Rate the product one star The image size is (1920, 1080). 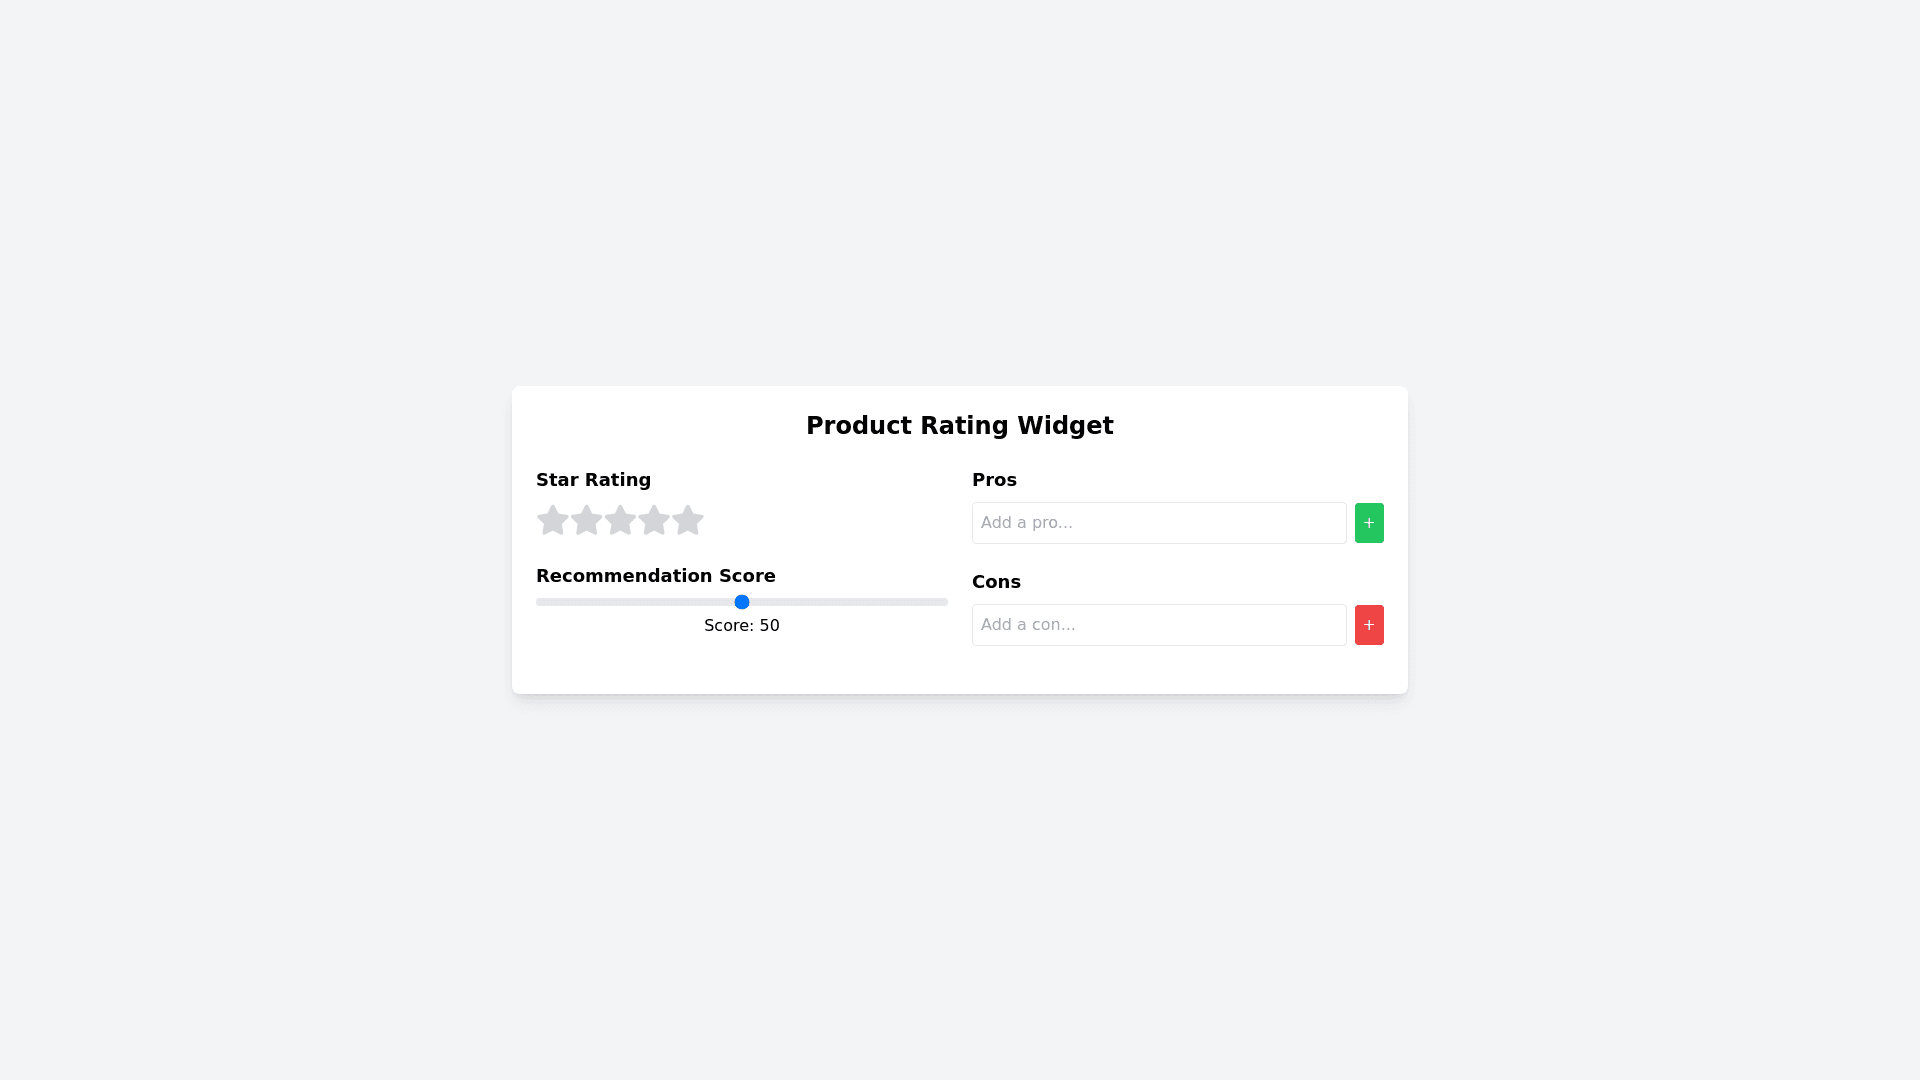tap(553, 520)
